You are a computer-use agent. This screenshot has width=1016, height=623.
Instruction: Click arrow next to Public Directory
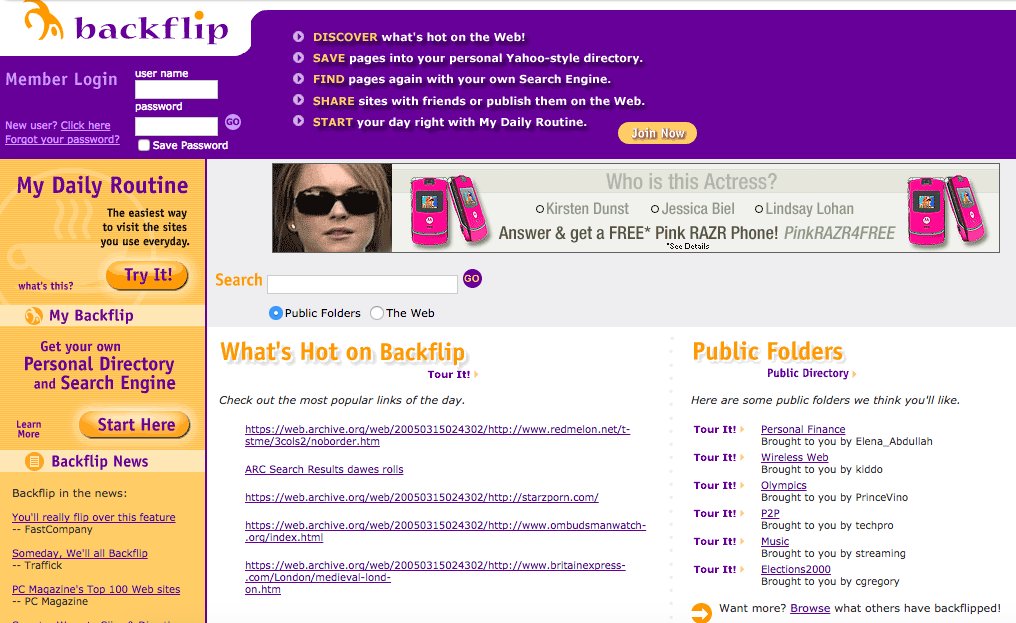[855, 373]
